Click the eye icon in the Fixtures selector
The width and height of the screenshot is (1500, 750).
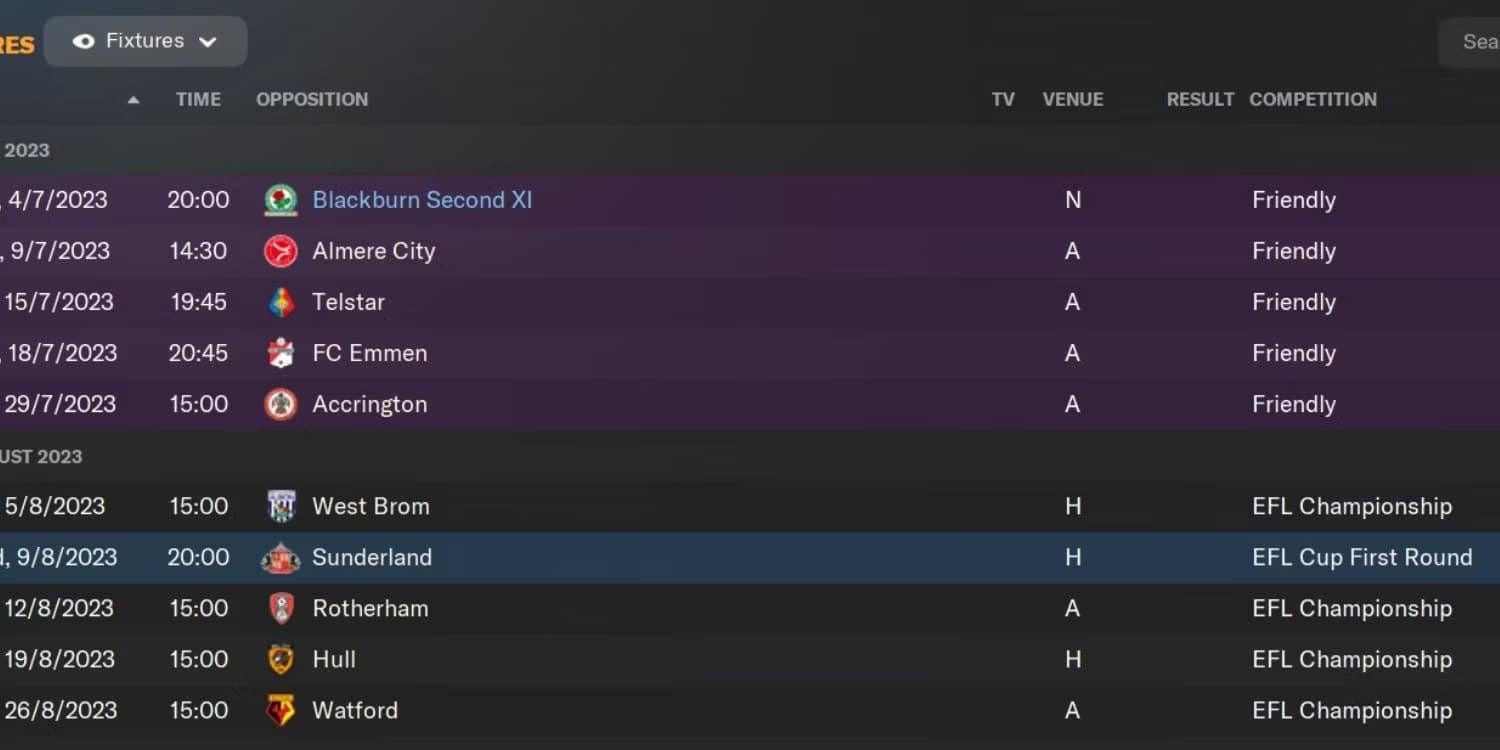82,41
